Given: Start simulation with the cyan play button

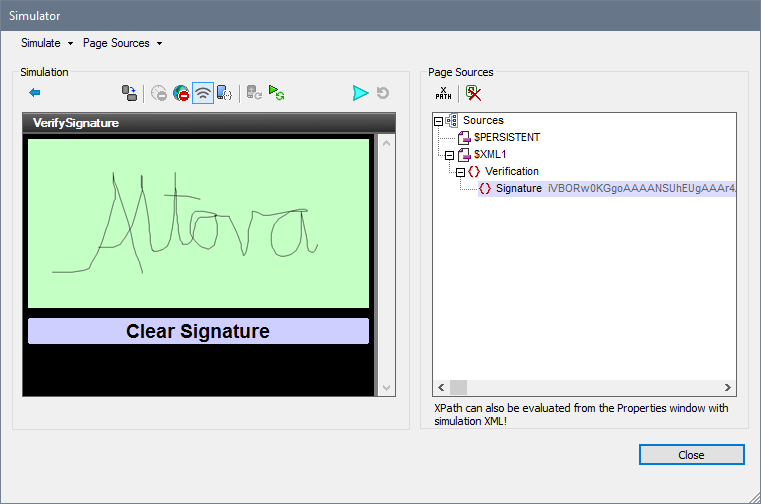Looking at the screenshot, I should click(x=360, y=93).
